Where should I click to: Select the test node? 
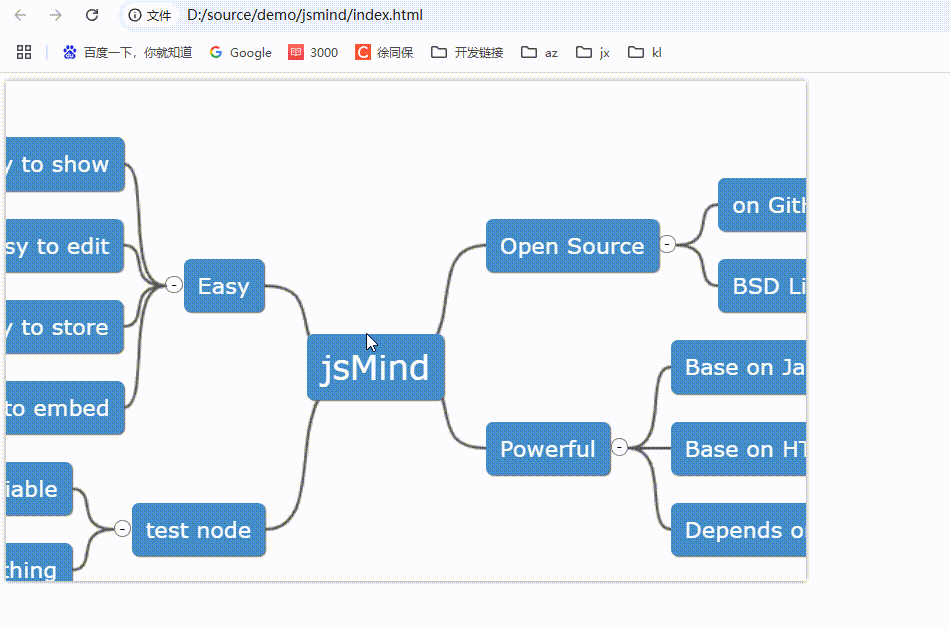click(199, 529)
